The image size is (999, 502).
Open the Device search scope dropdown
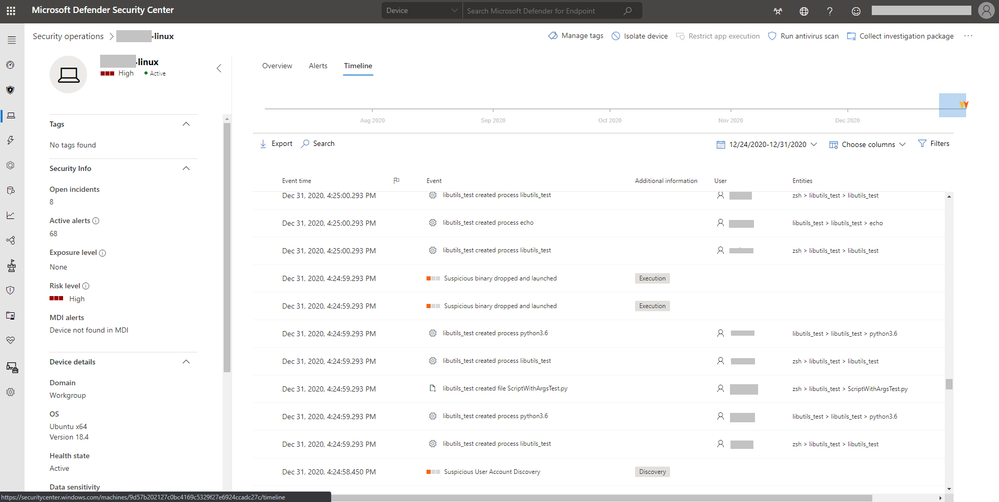421,11
